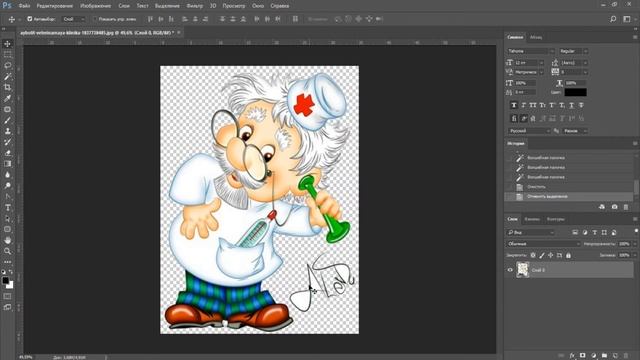The height and width of the screenshot is (360, 640).
Task: Select the last history state, highlighted row
Action: coord(570,197)
